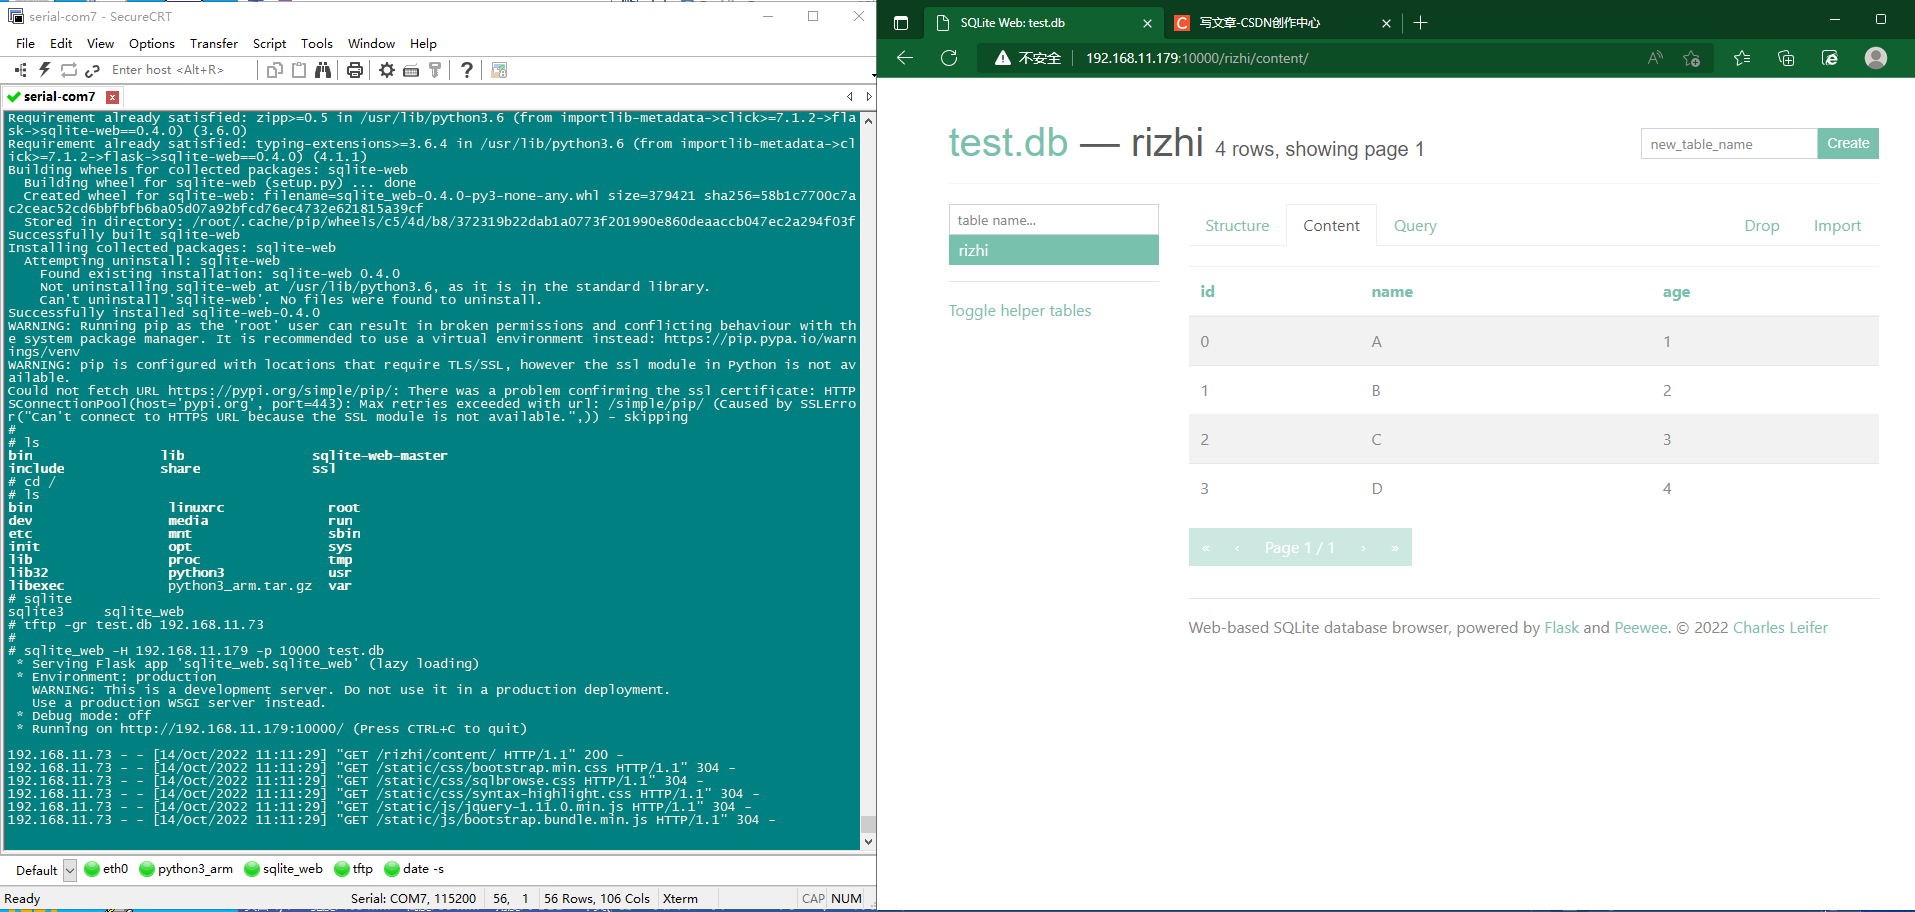Open the Tools menu in SecureCRT
This screenshot has width=1915, height=912.
317,44
